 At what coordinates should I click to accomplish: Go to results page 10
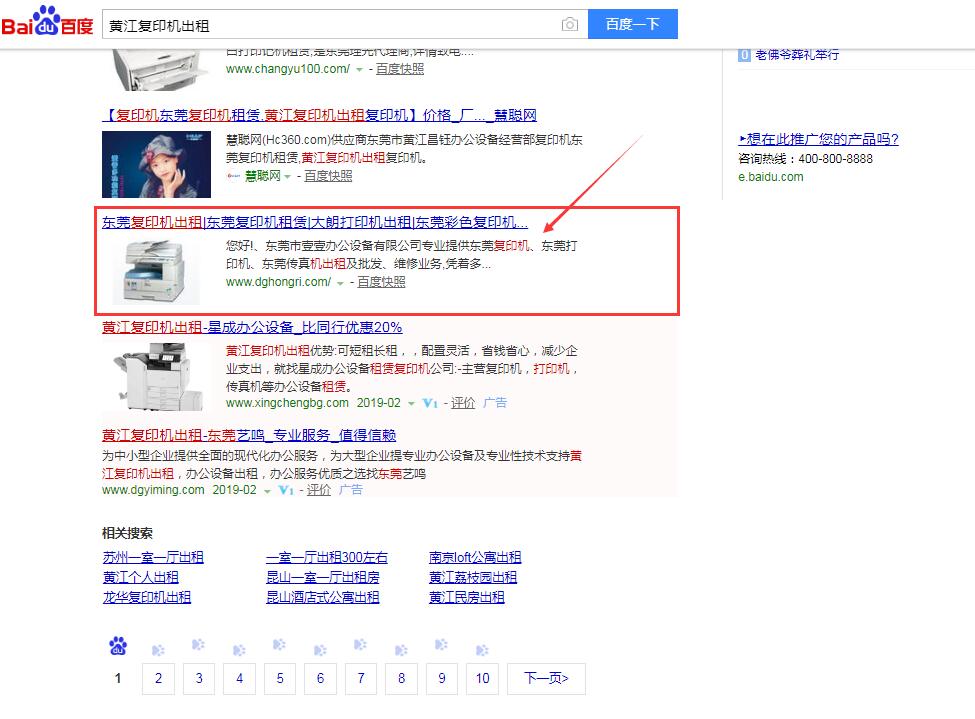click(x=482, y=678)
